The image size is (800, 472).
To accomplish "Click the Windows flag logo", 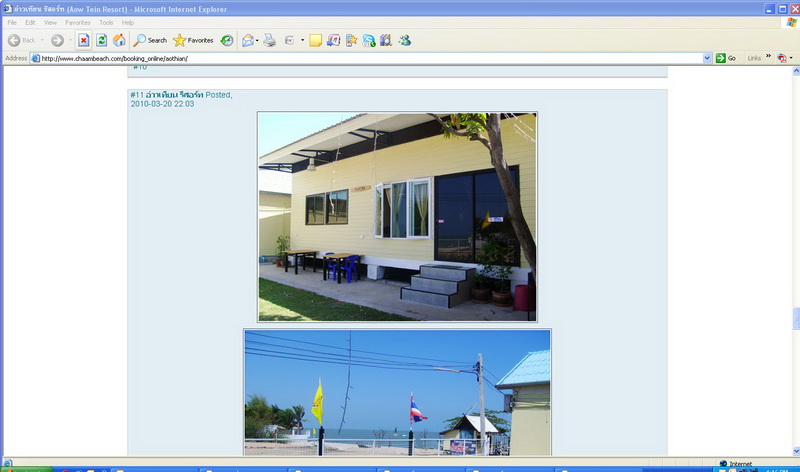I will tap(791, 22).
